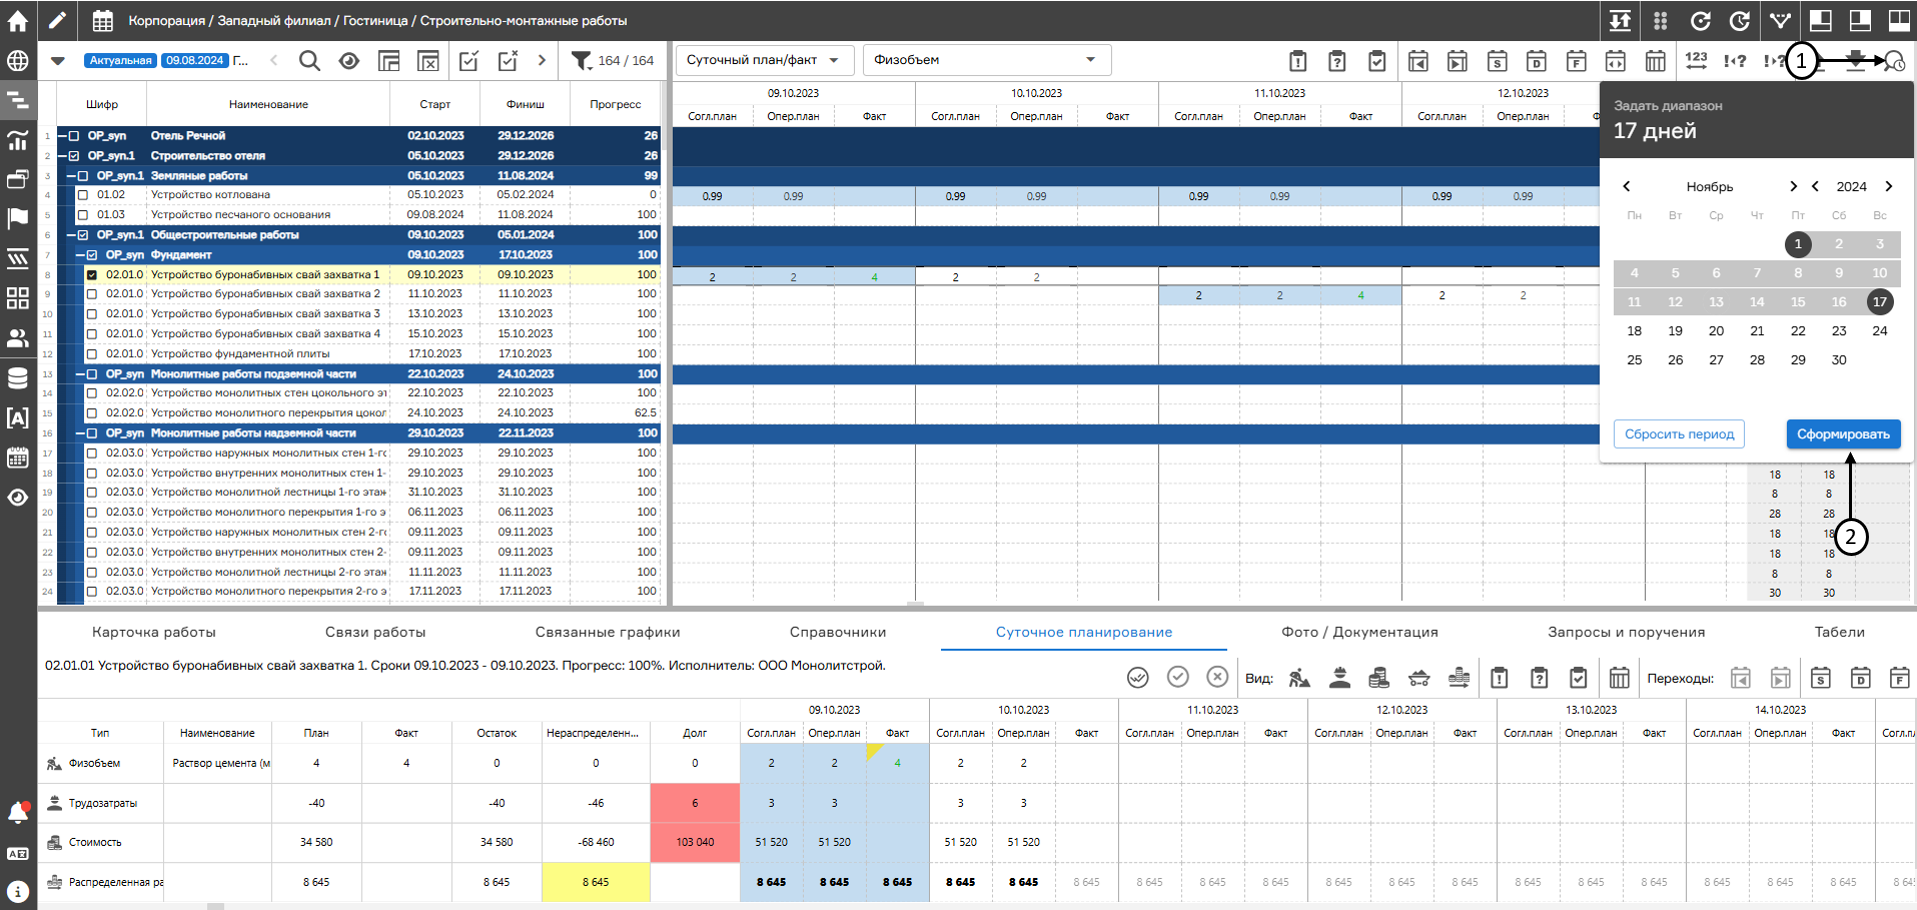Toggle checkbox for Устройство котлована

pos(83,195)
